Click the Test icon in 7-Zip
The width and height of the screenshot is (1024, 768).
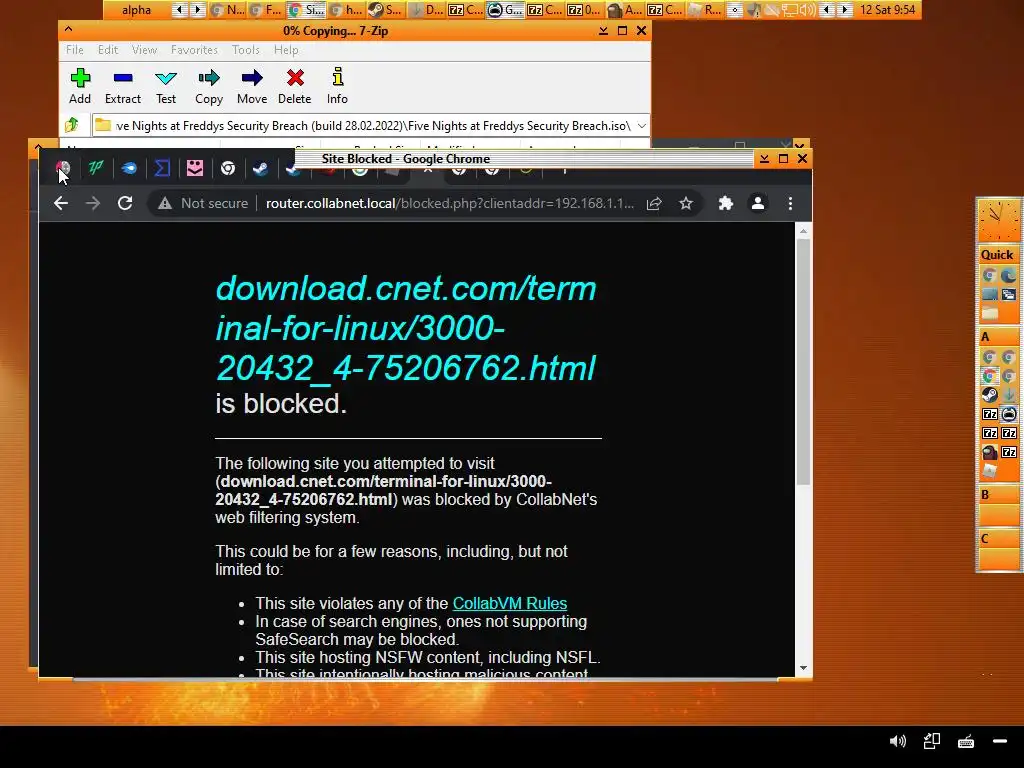point(166,86)
